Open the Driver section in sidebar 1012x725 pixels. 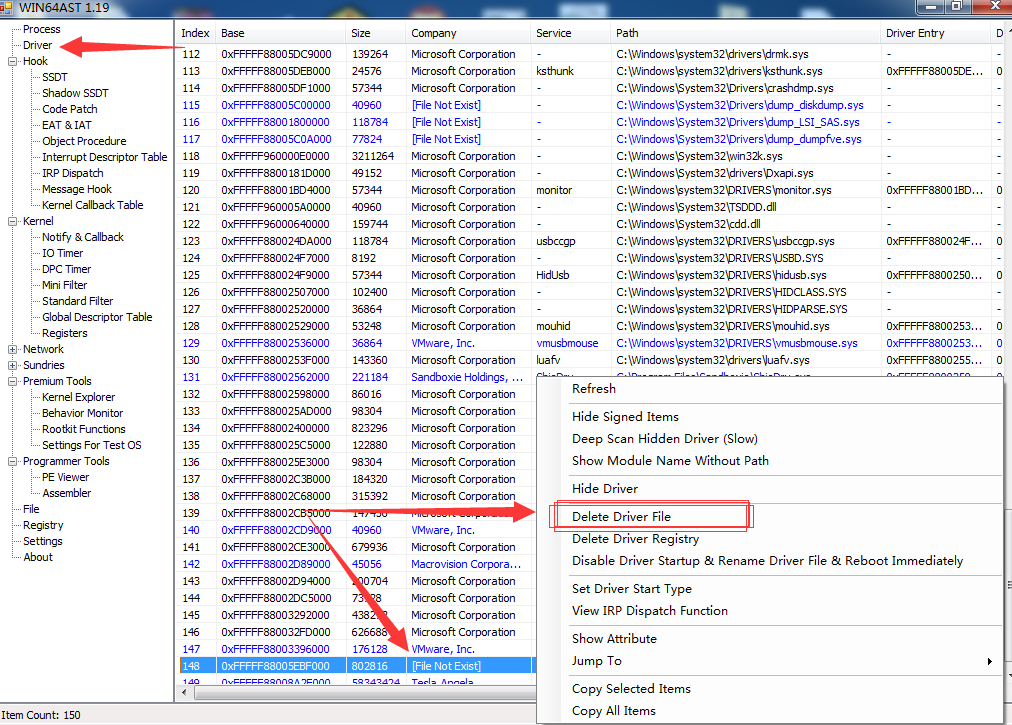pyautogui.click(x=37, y=45)
